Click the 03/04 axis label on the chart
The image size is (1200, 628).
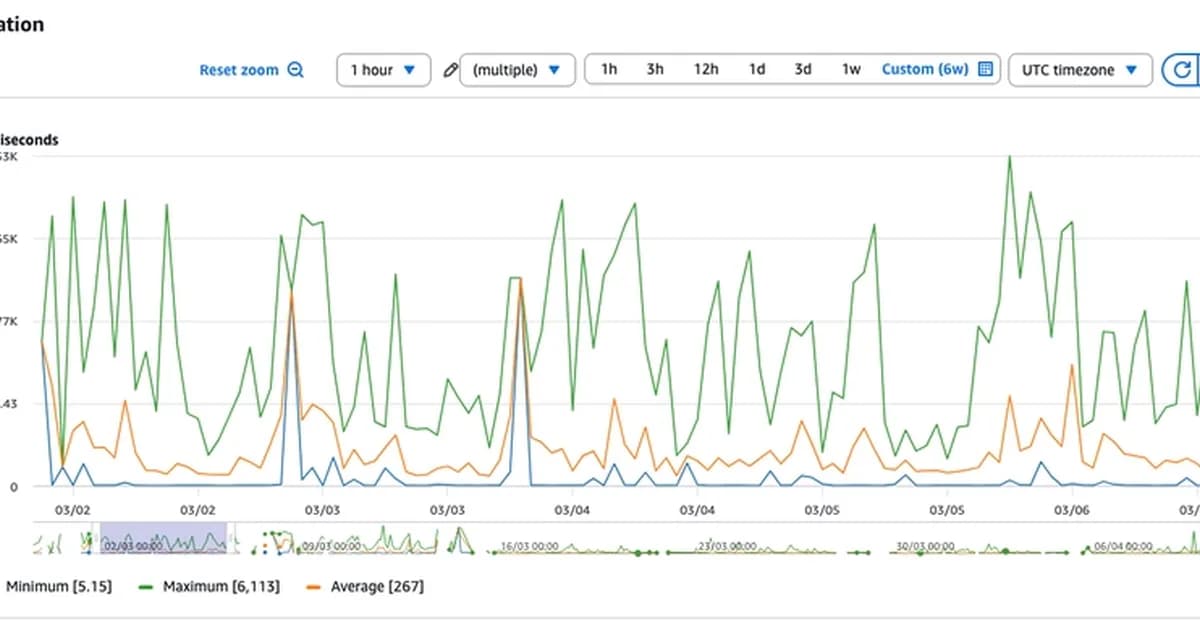pyautogui.click(x=574, y=509)
